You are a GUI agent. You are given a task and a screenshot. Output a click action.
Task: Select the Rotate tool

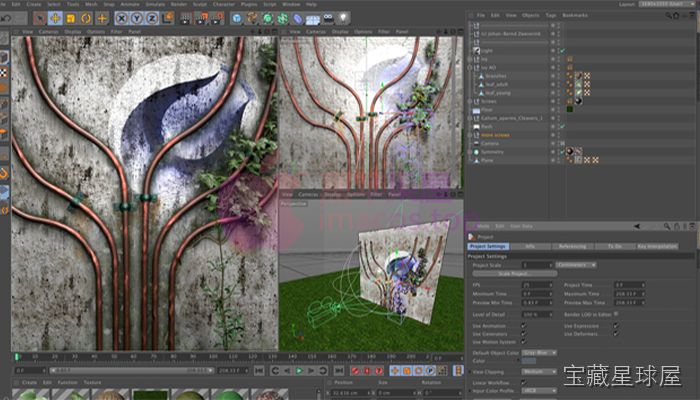click(86, 18)
